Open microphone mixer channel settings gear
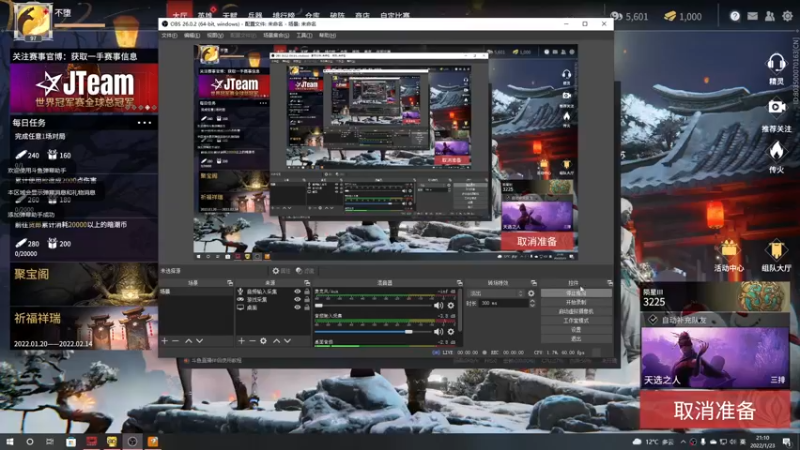The image size is (800, 450). (451, 306)
